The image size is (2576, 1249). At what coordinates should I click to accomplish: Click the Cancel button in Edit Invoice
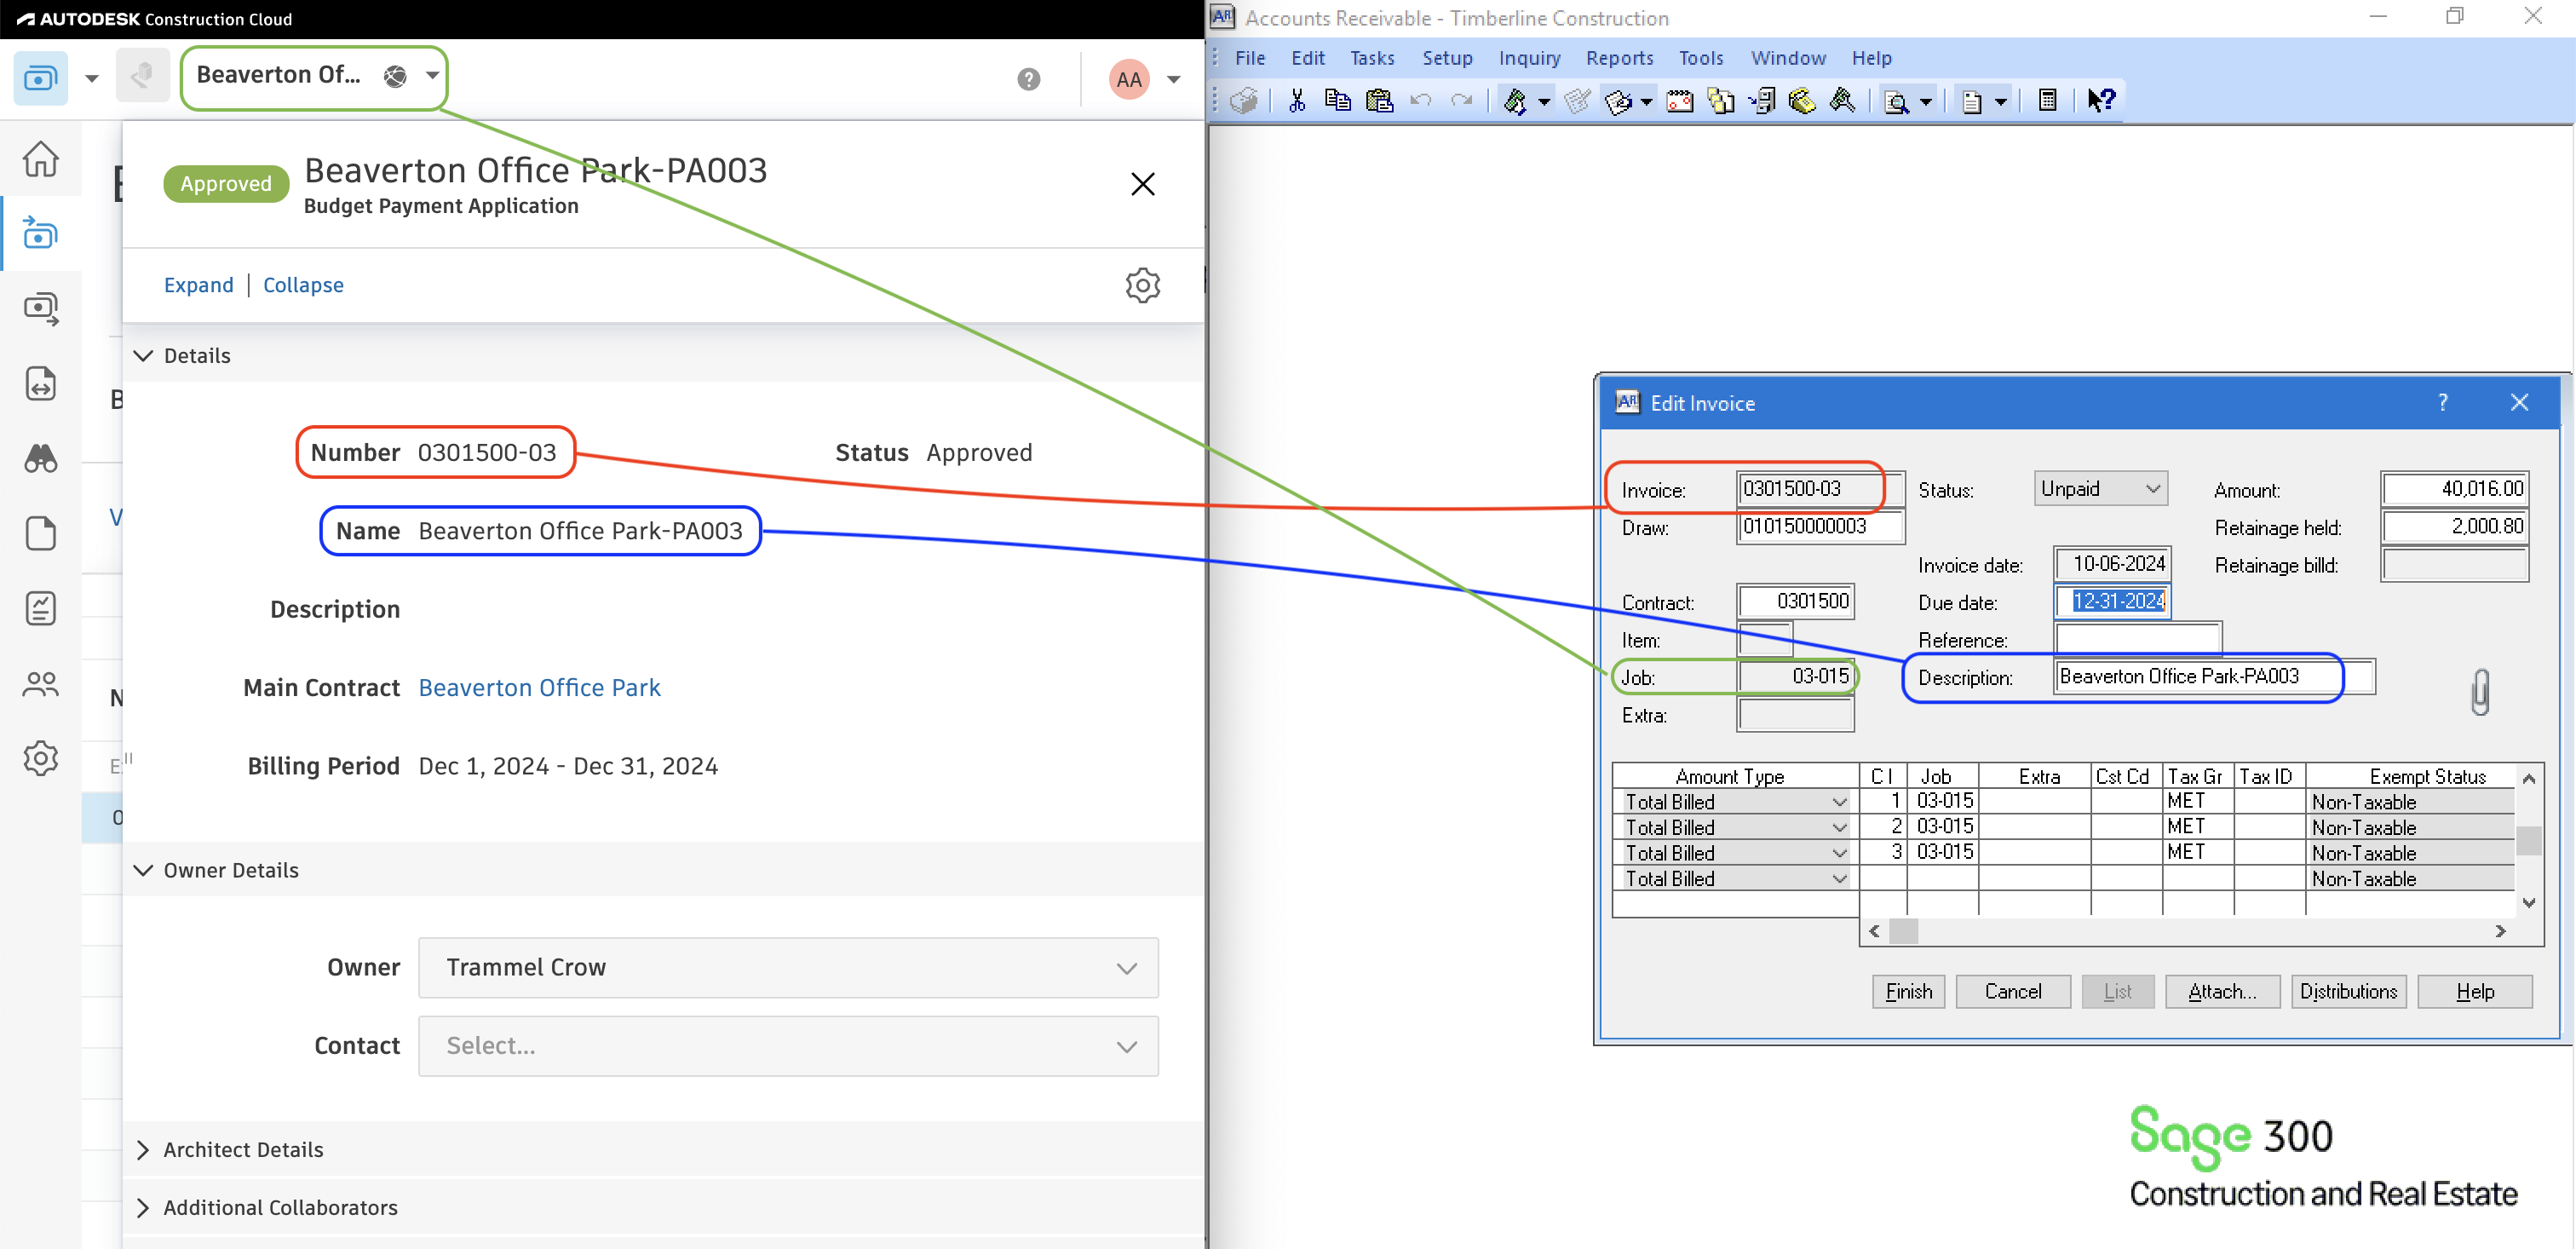coord(2012,992)
